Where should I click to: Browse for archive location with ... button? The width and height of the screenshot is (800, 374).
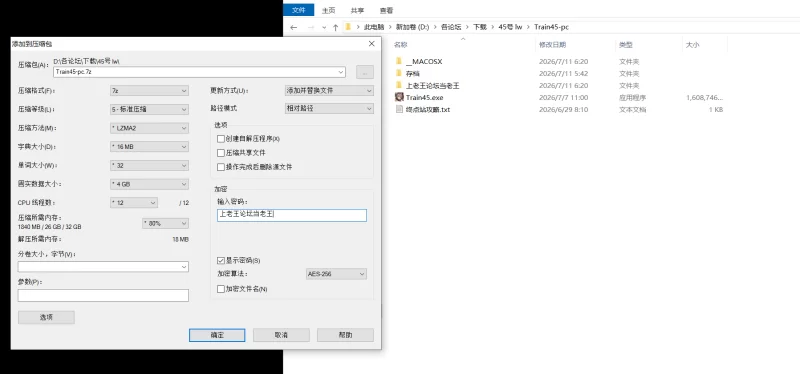365,72
